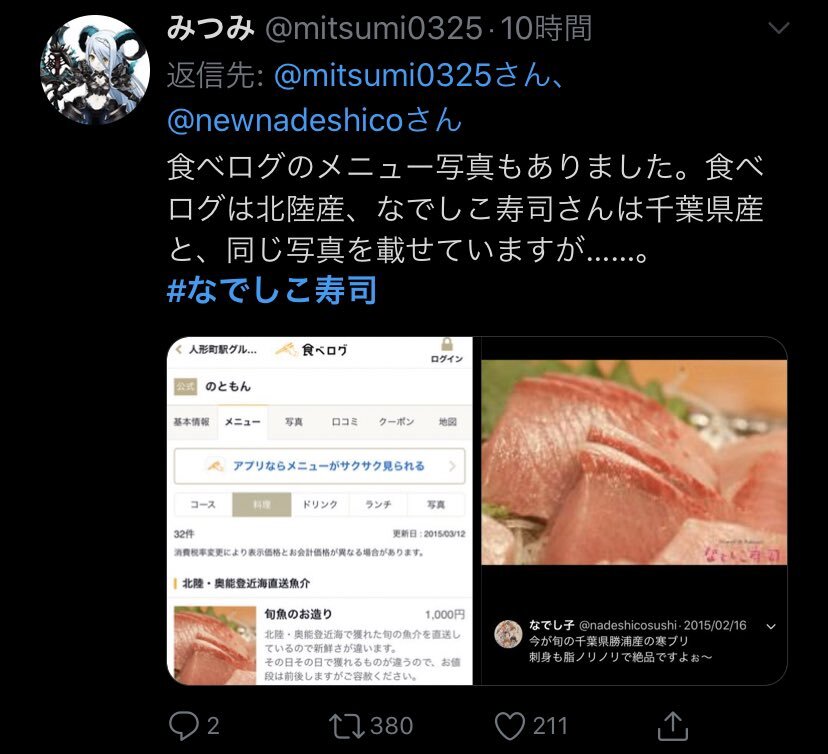Viewport: 828px width, 754px height.
Task: Open the #なでしこ寿司 hashtag
Action: [x=272, y=290]
